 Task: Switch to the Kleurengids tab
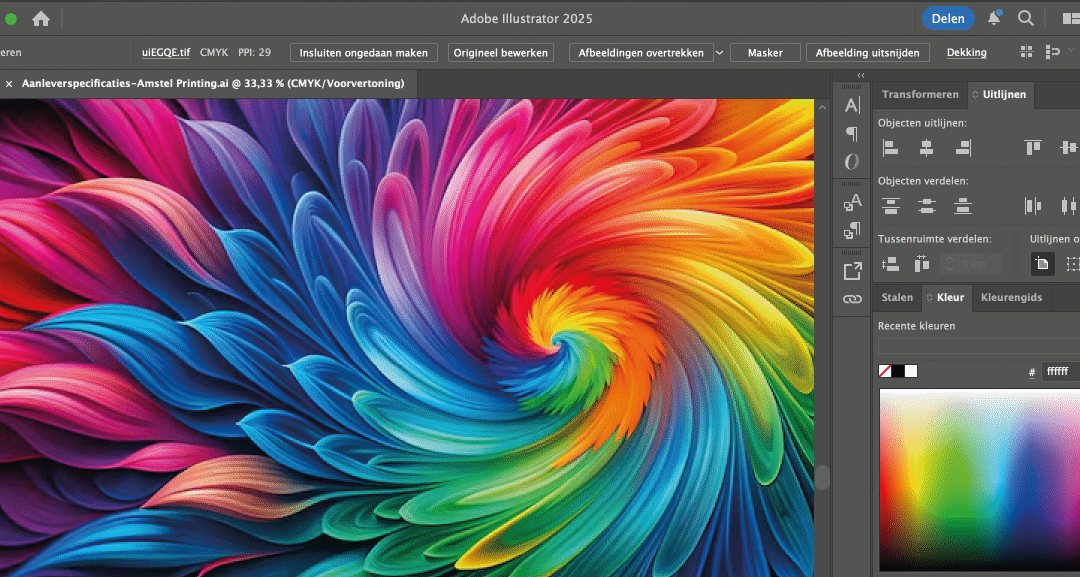[1011, 297]
